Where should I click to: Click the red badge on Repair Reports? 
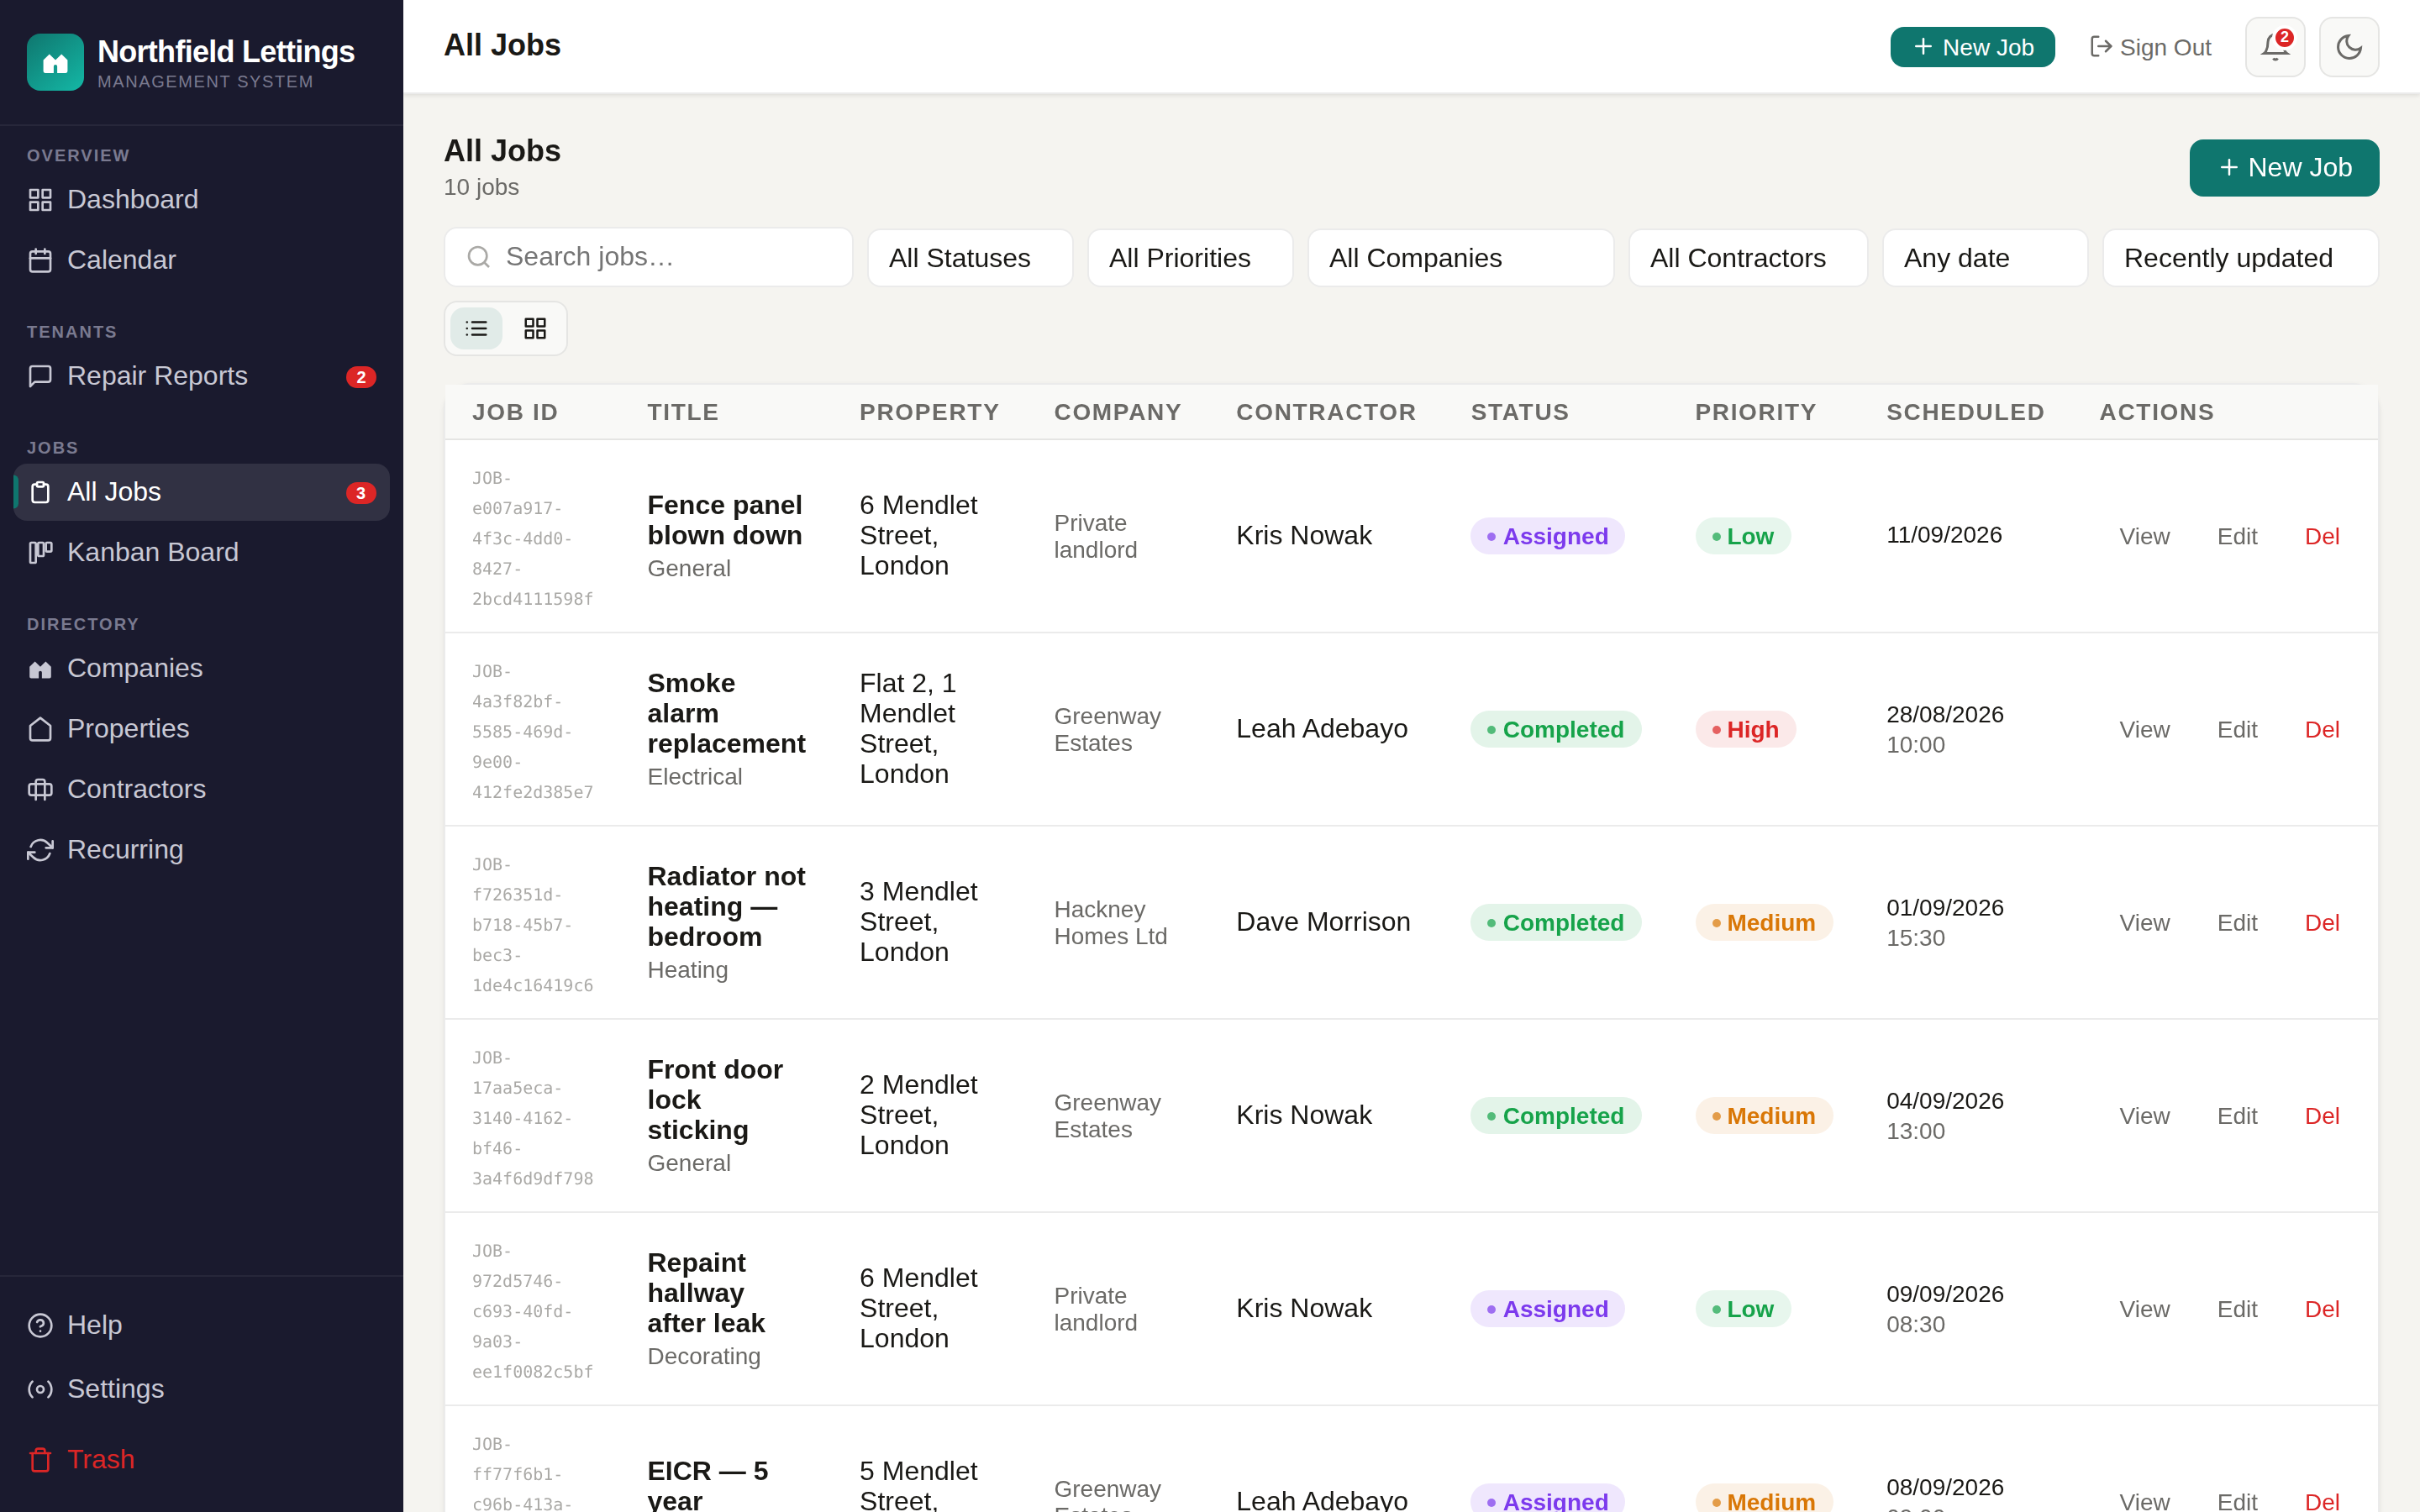point(361,377)
